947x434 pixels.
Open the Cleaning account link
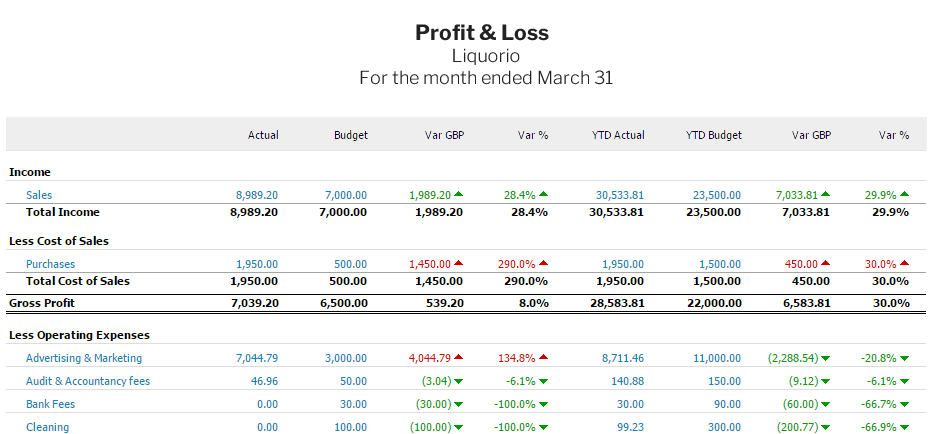(47, 427)
